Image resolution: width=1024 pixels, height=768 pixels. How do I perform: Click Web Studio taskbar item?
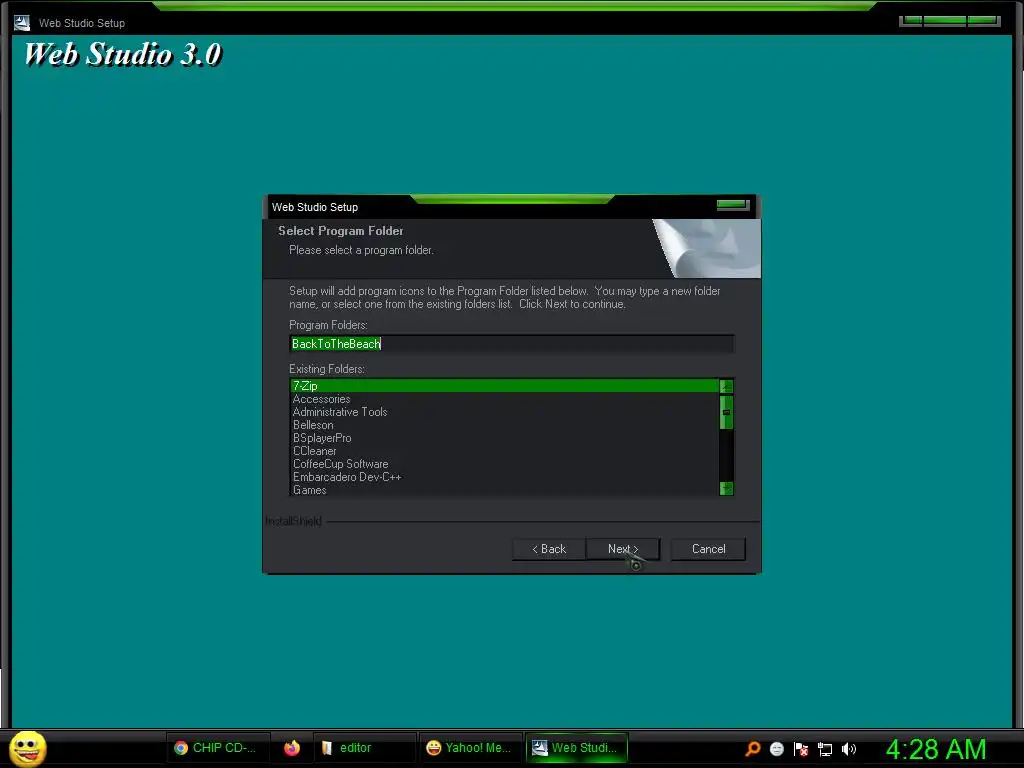(577, 748)
